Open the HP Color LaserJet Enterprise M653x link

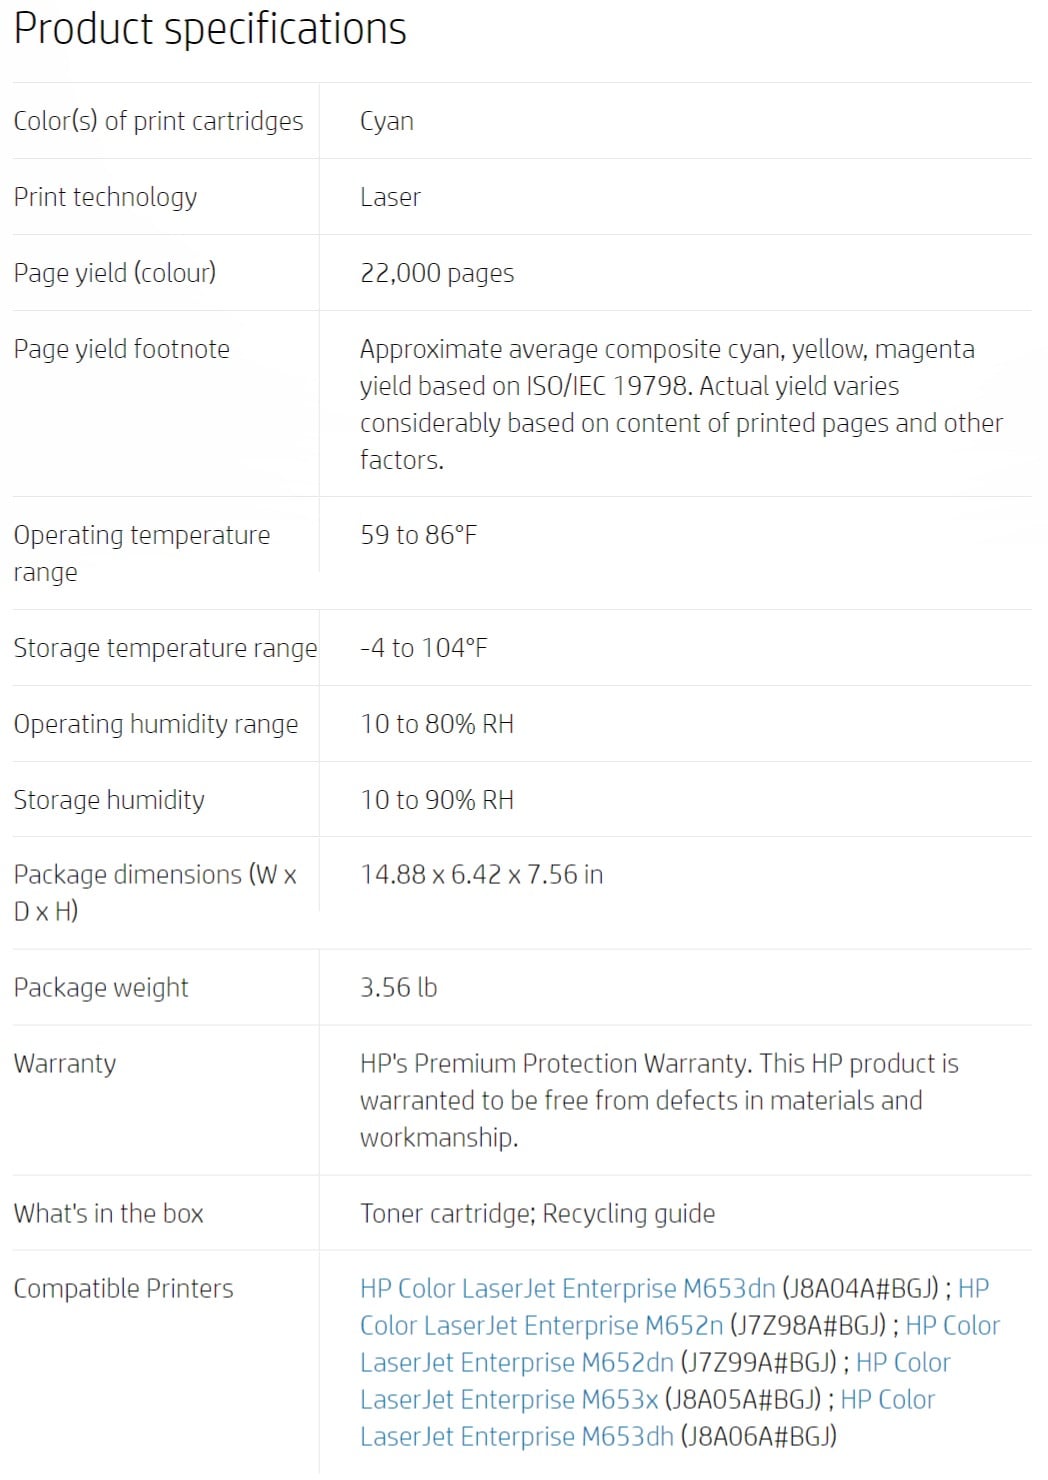[509, 1399]
